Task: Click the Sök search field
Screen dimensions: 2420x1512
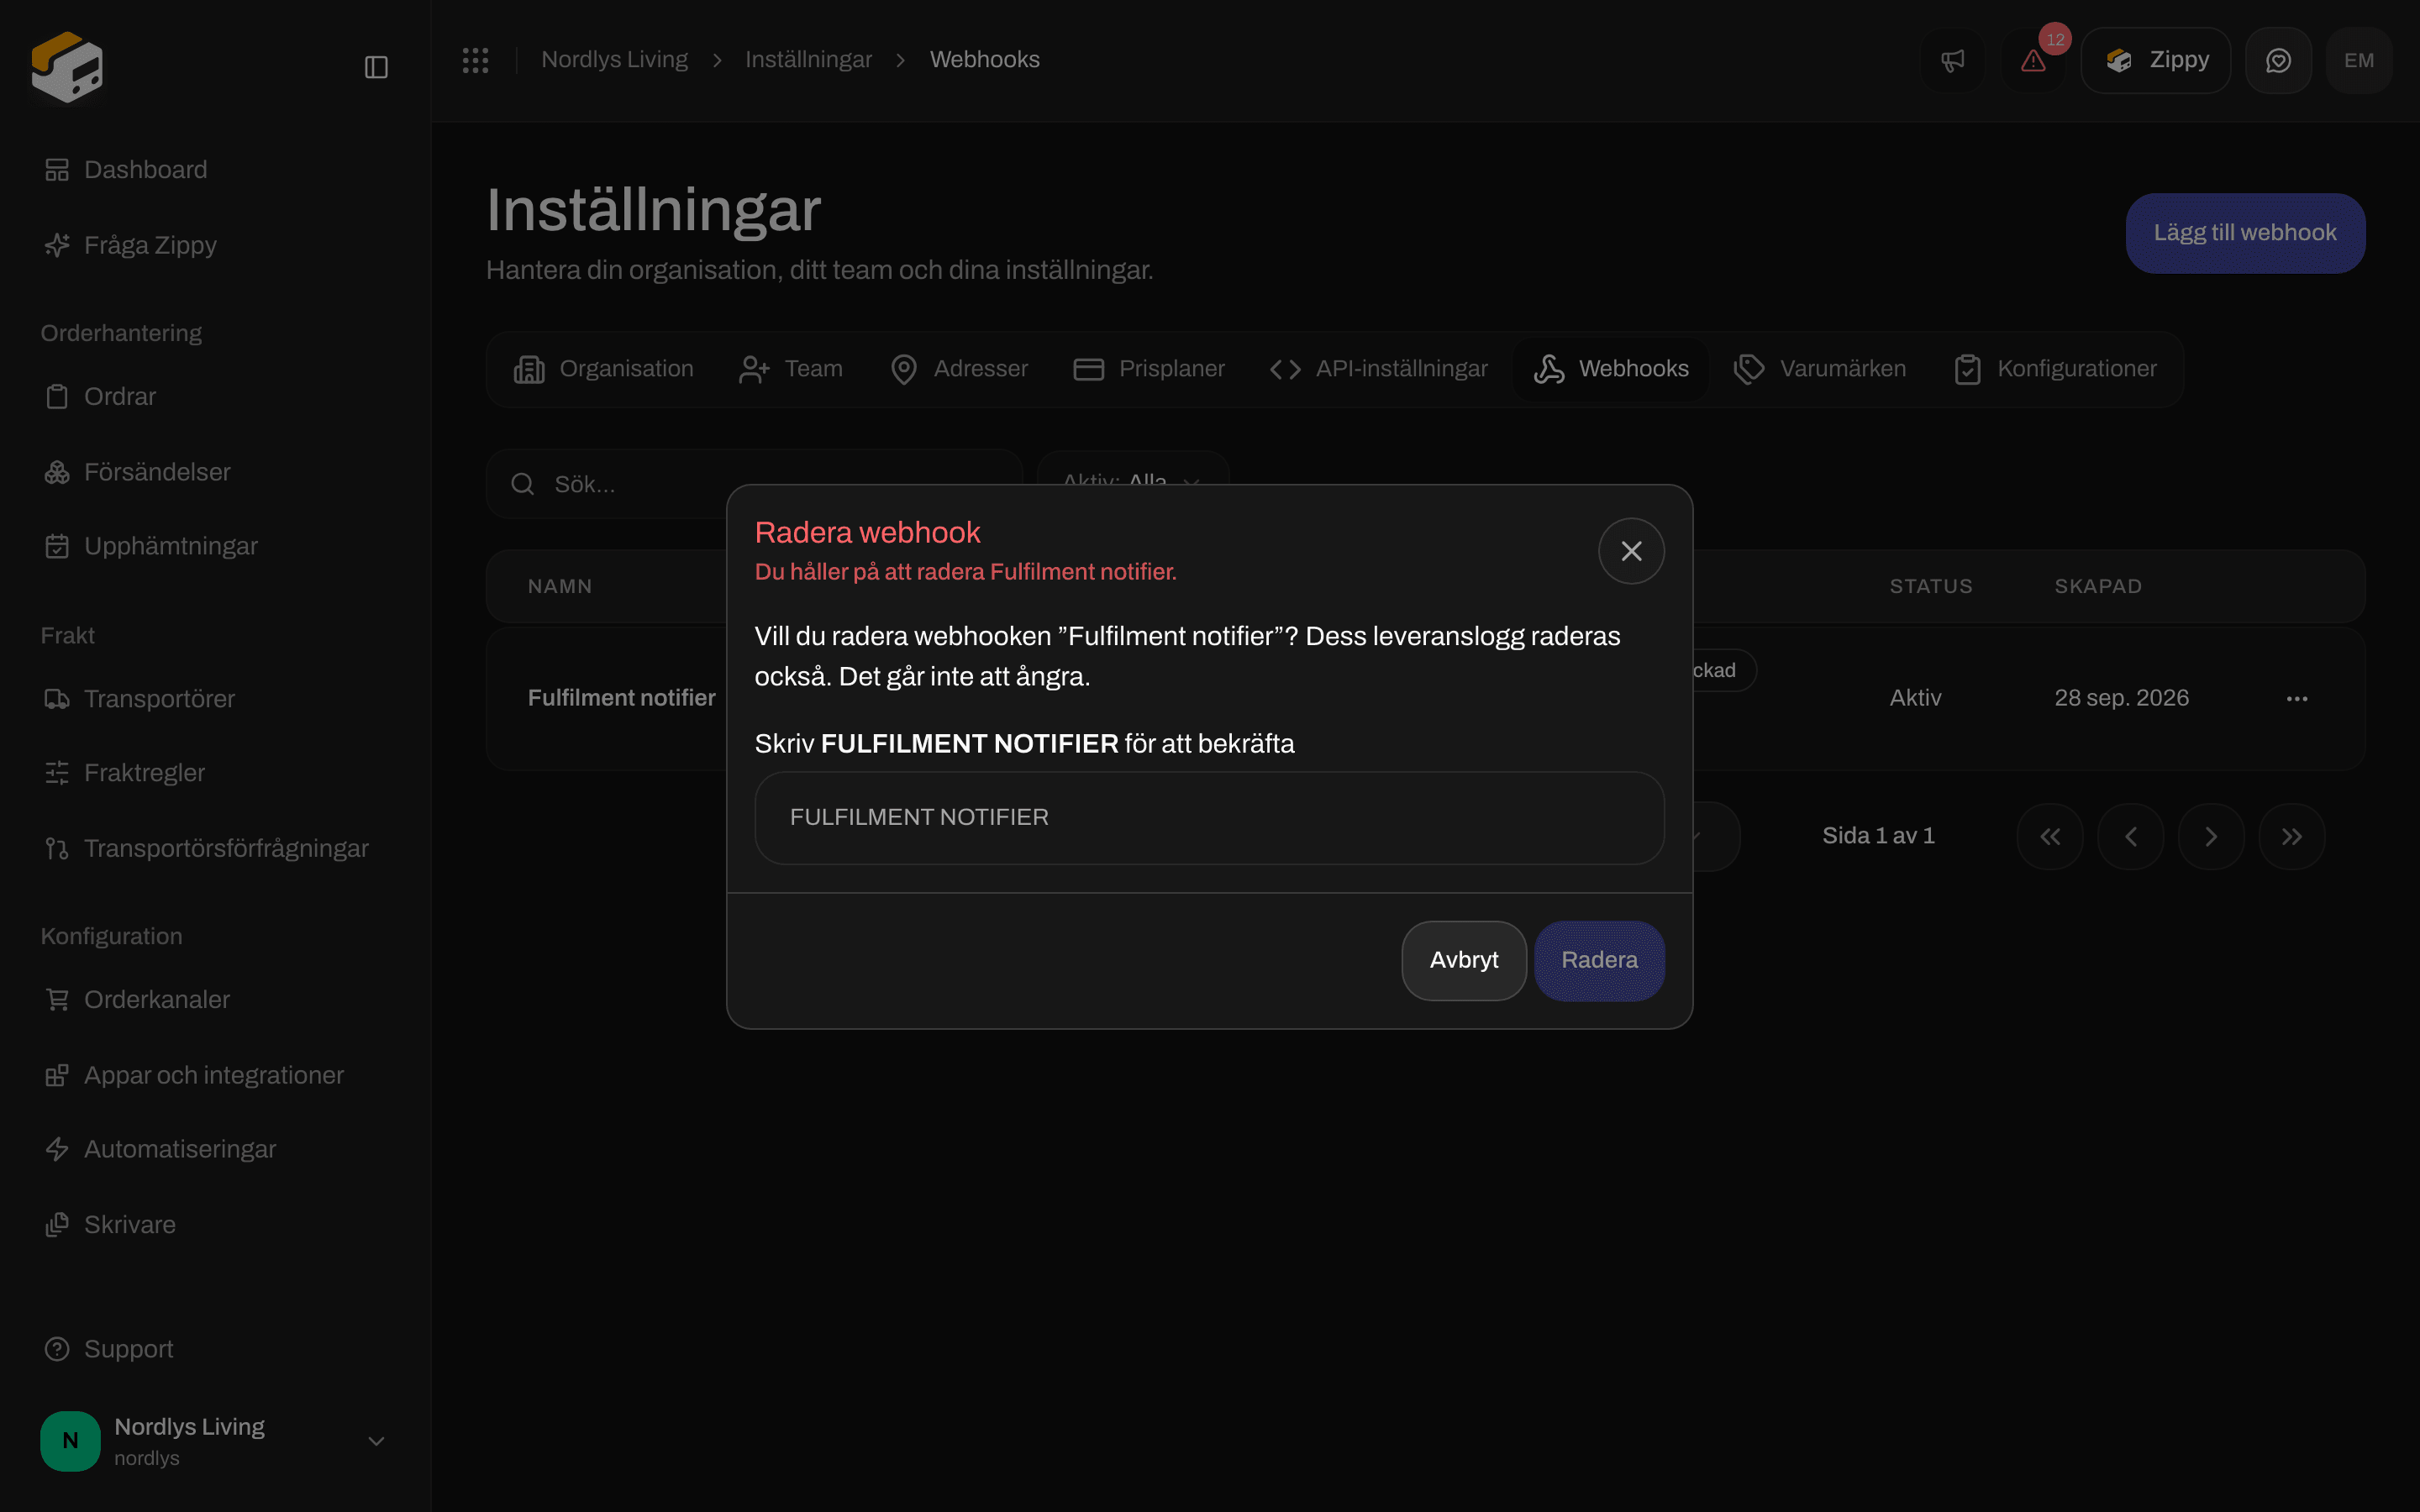Action: coord(754,484)
